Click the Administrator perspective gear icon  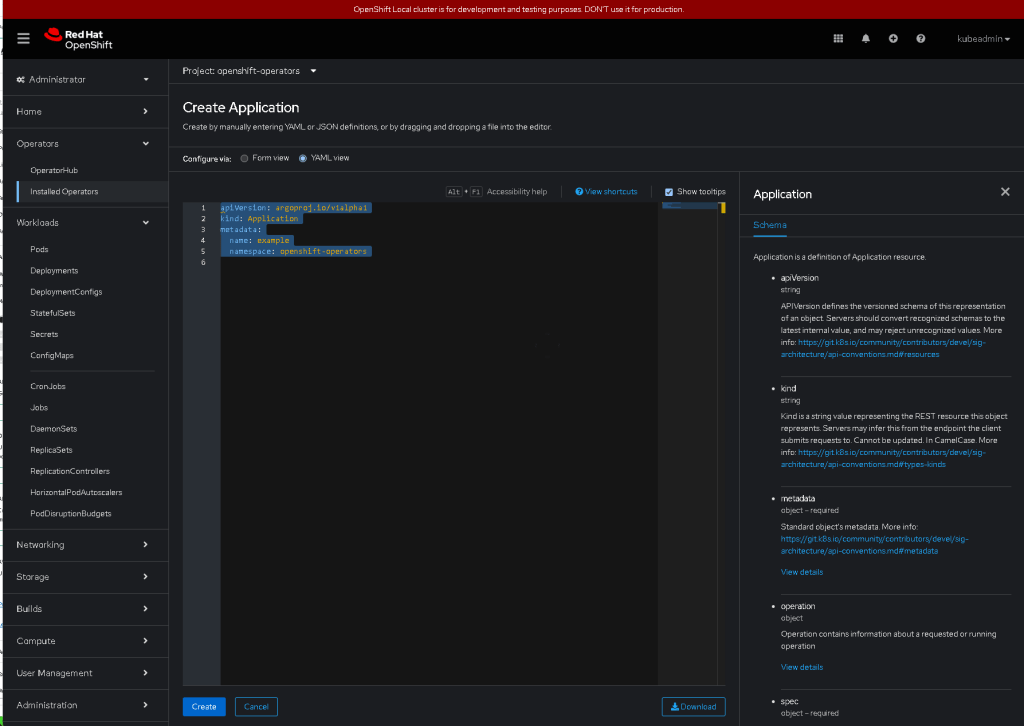coord(20,80)
